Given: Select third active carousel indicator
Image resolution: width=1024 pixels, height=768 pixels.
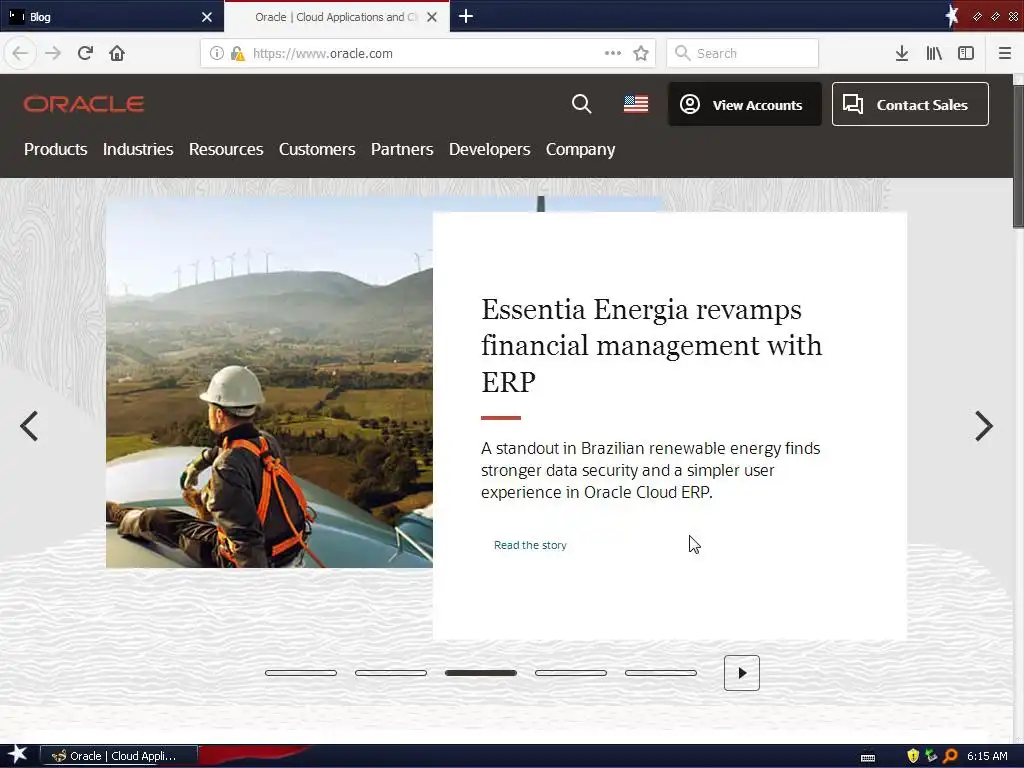Looking at the screenshot, I should tap(481, 673).
